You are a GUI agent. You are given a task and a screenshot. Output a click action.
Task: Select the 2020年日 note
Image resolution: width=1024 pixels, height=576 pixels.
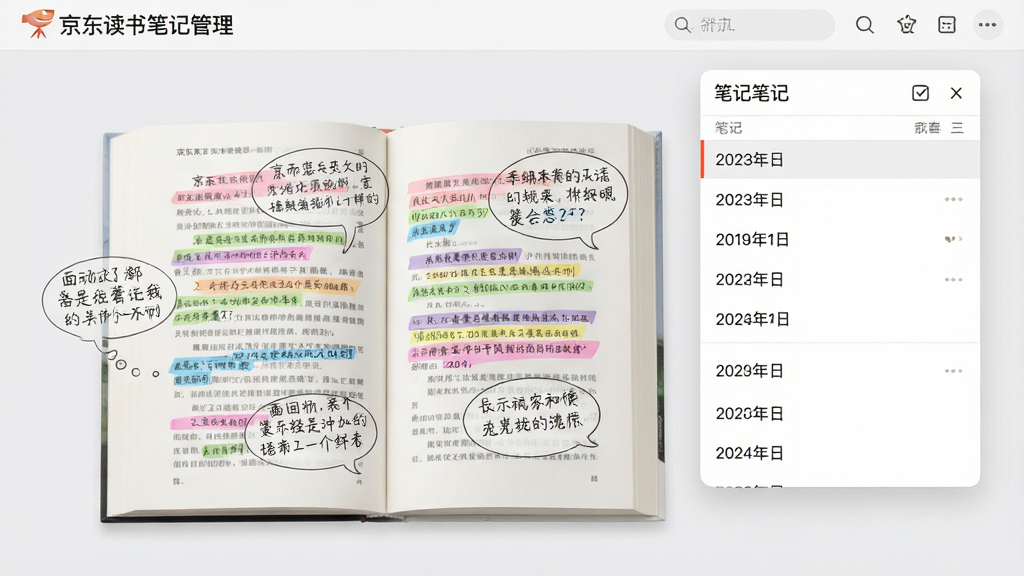click(840, 413)
